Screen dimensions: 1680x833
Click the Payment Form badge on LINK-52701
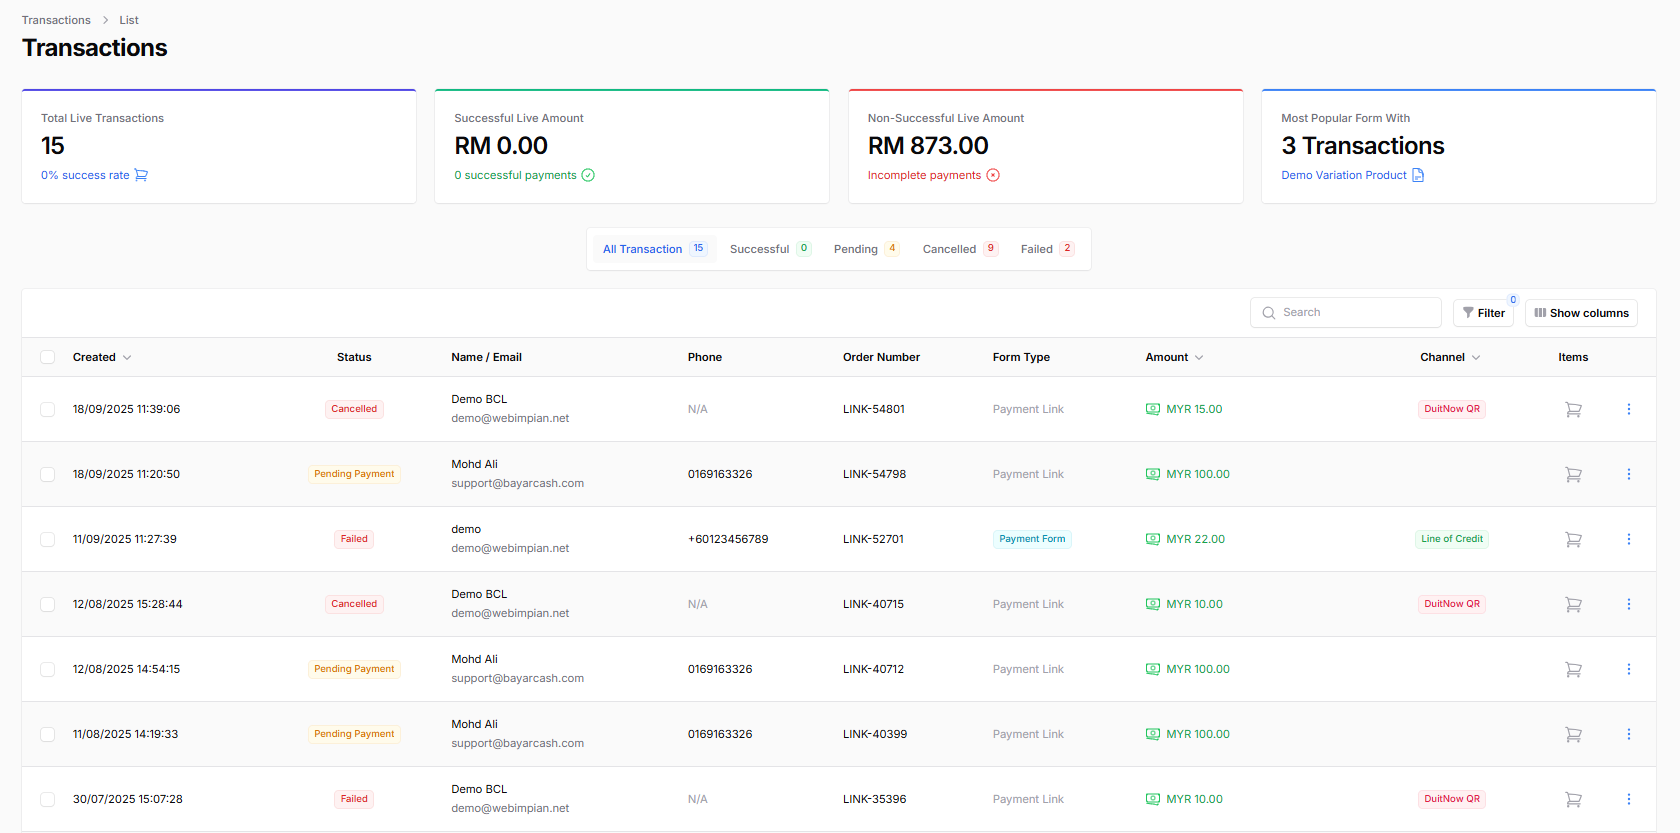click(x=1032, y=539)
